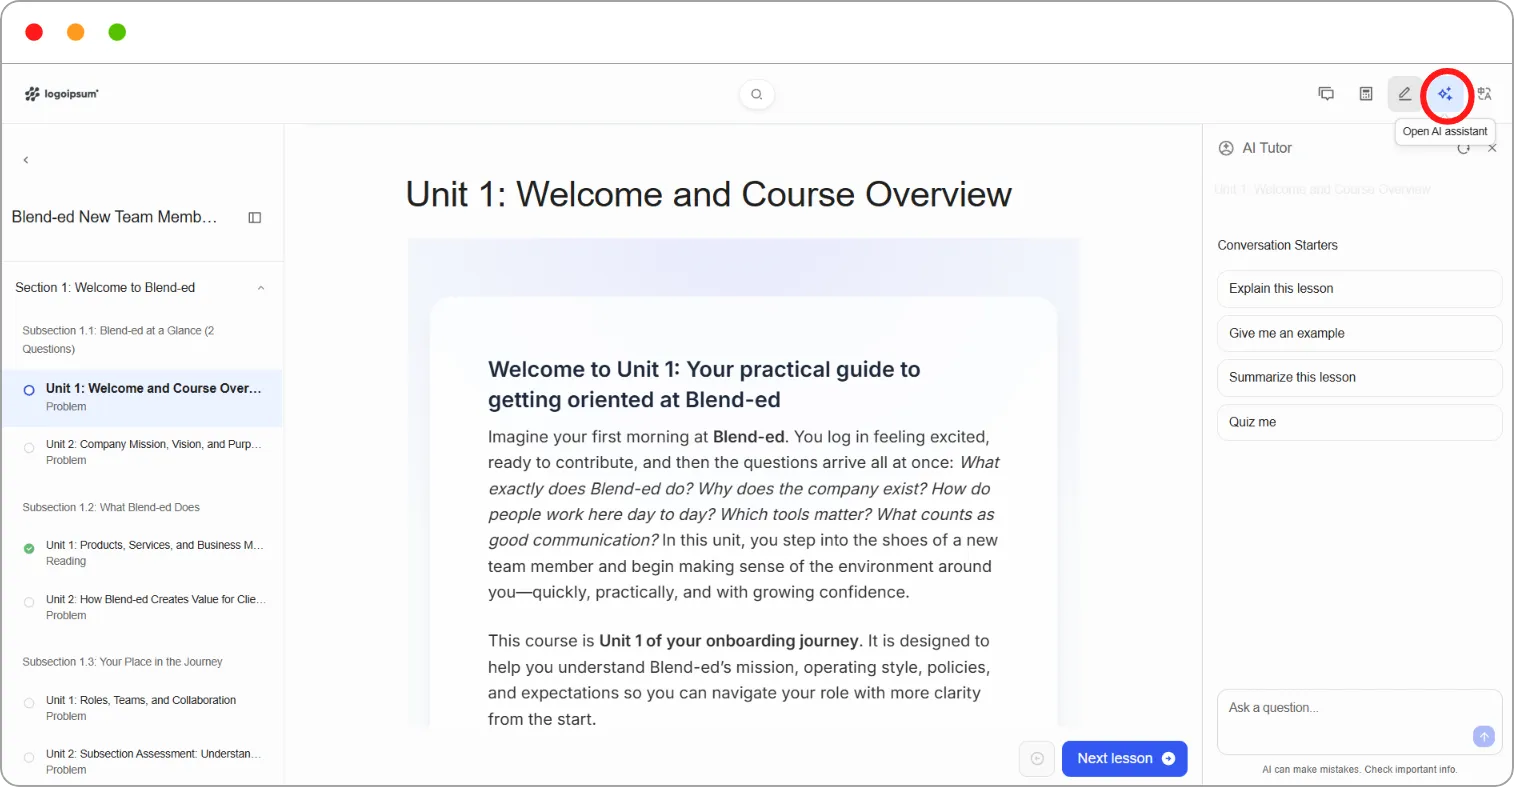
Task: Select the pencil notes icon
Action: click(x=1404, y=94)
